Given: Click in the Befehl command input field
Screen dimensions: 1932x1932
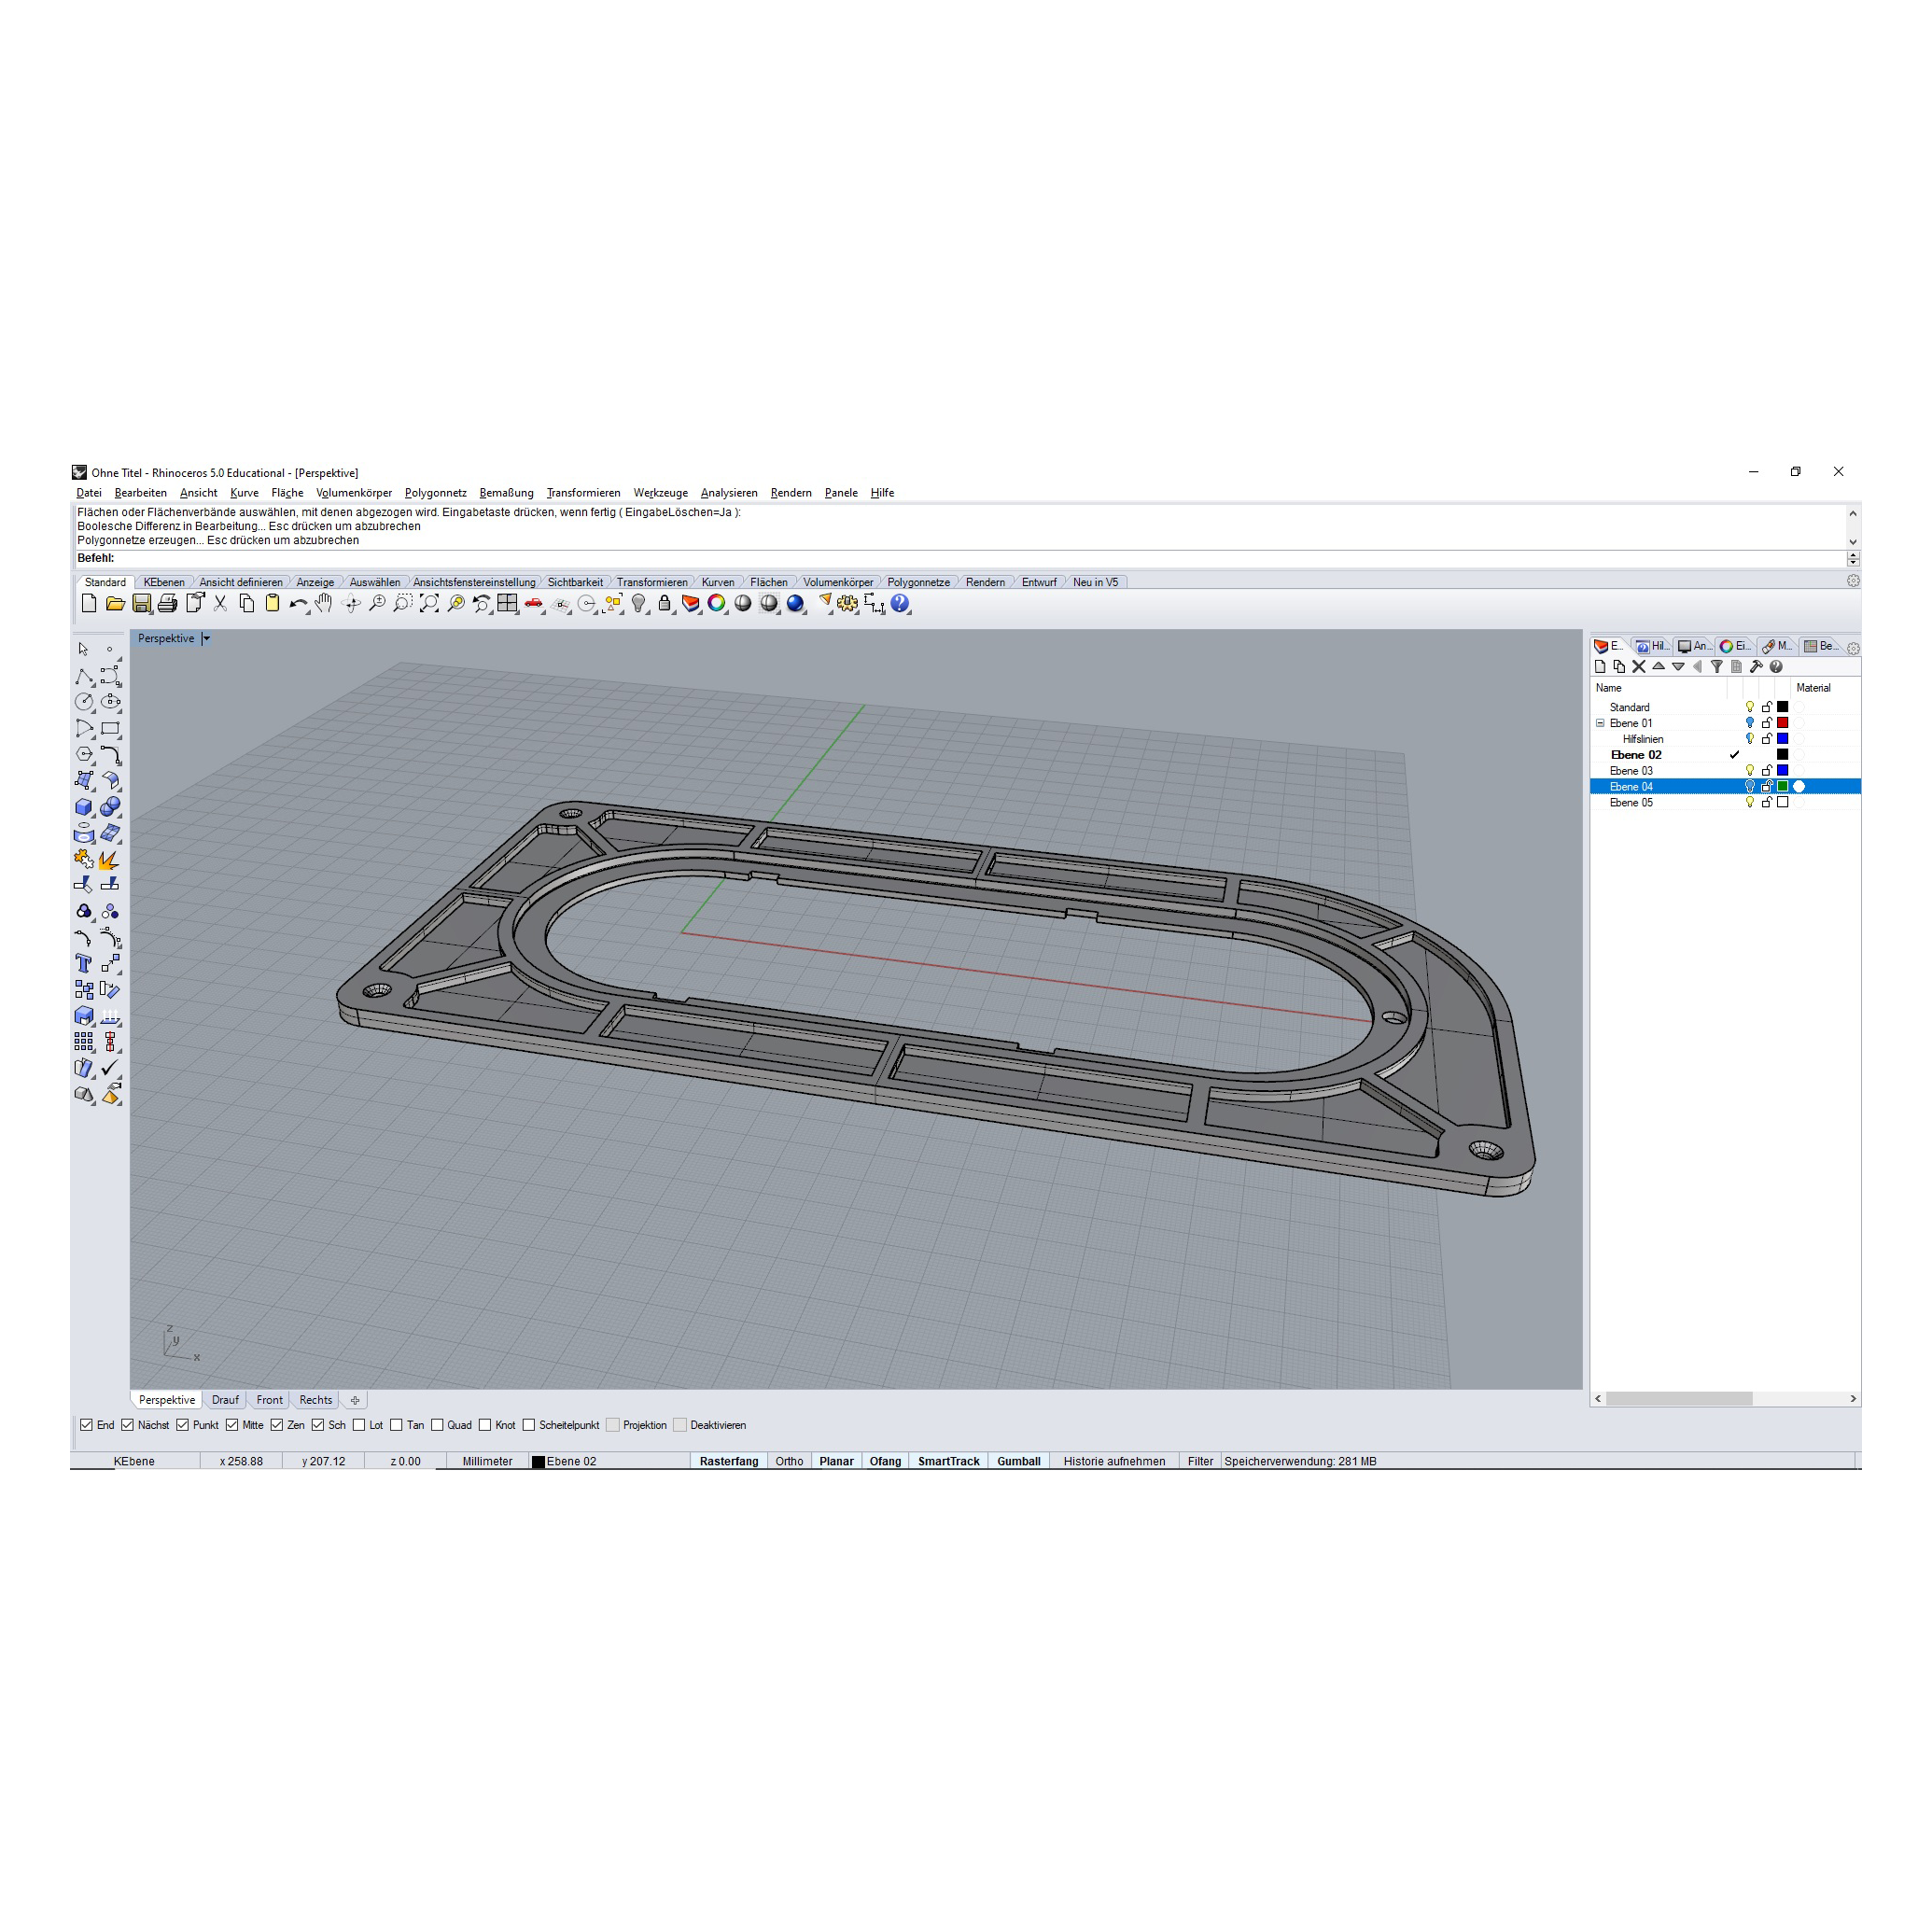Looking at the screenshot, I should (980, 559).
